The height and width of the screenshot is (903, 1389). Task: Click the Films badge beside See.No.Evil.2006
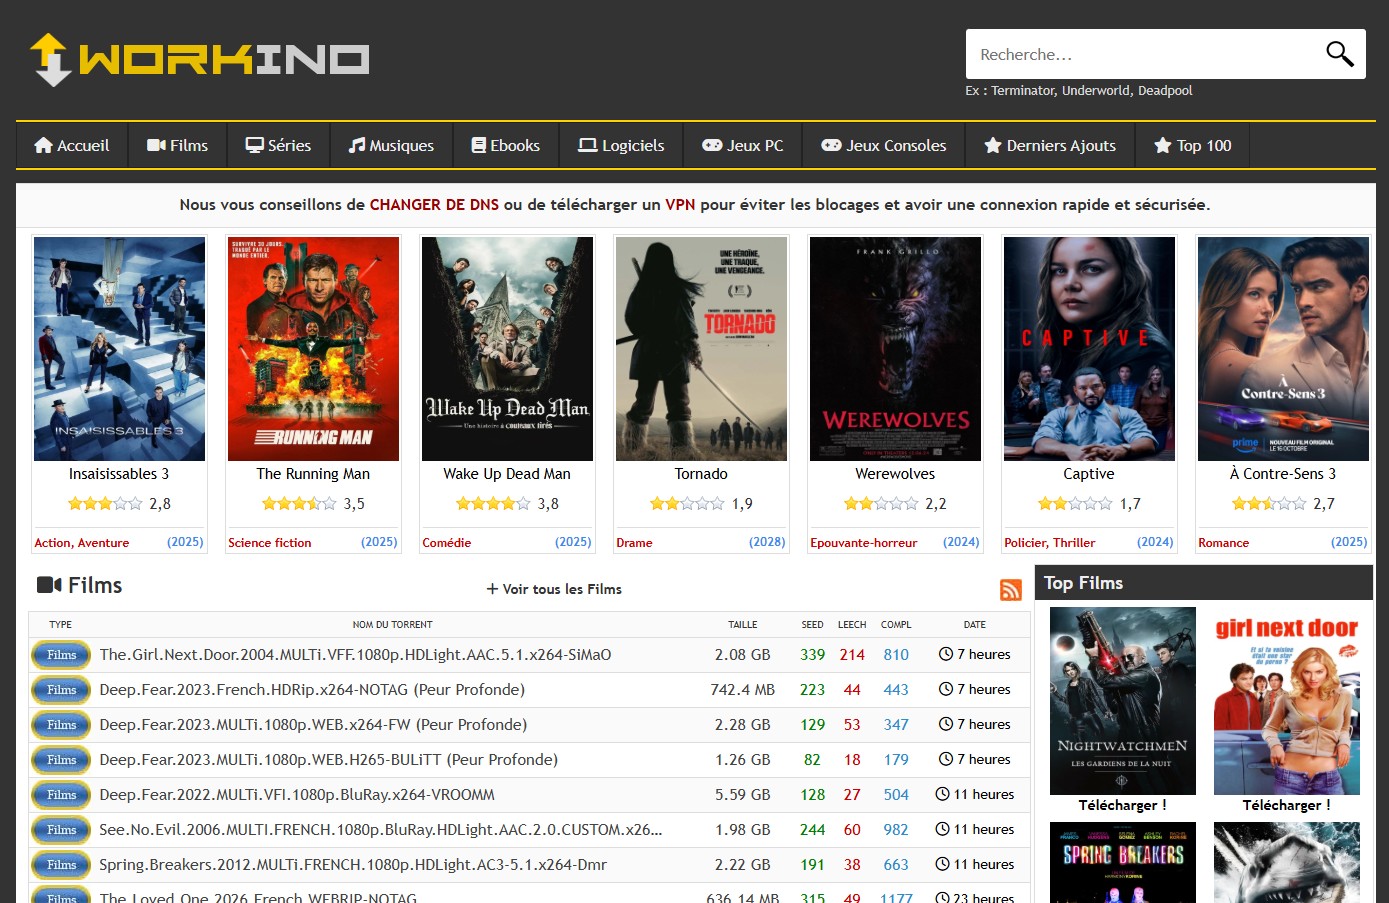(x=62, y=830)
